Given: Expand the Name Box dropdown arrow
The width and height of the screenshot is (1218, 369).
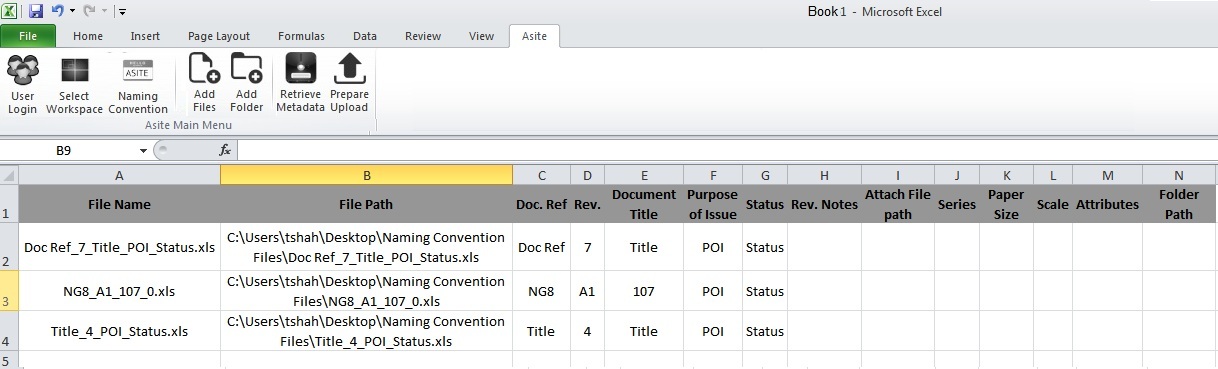Looking at the screenshot, I should (144, 150).
